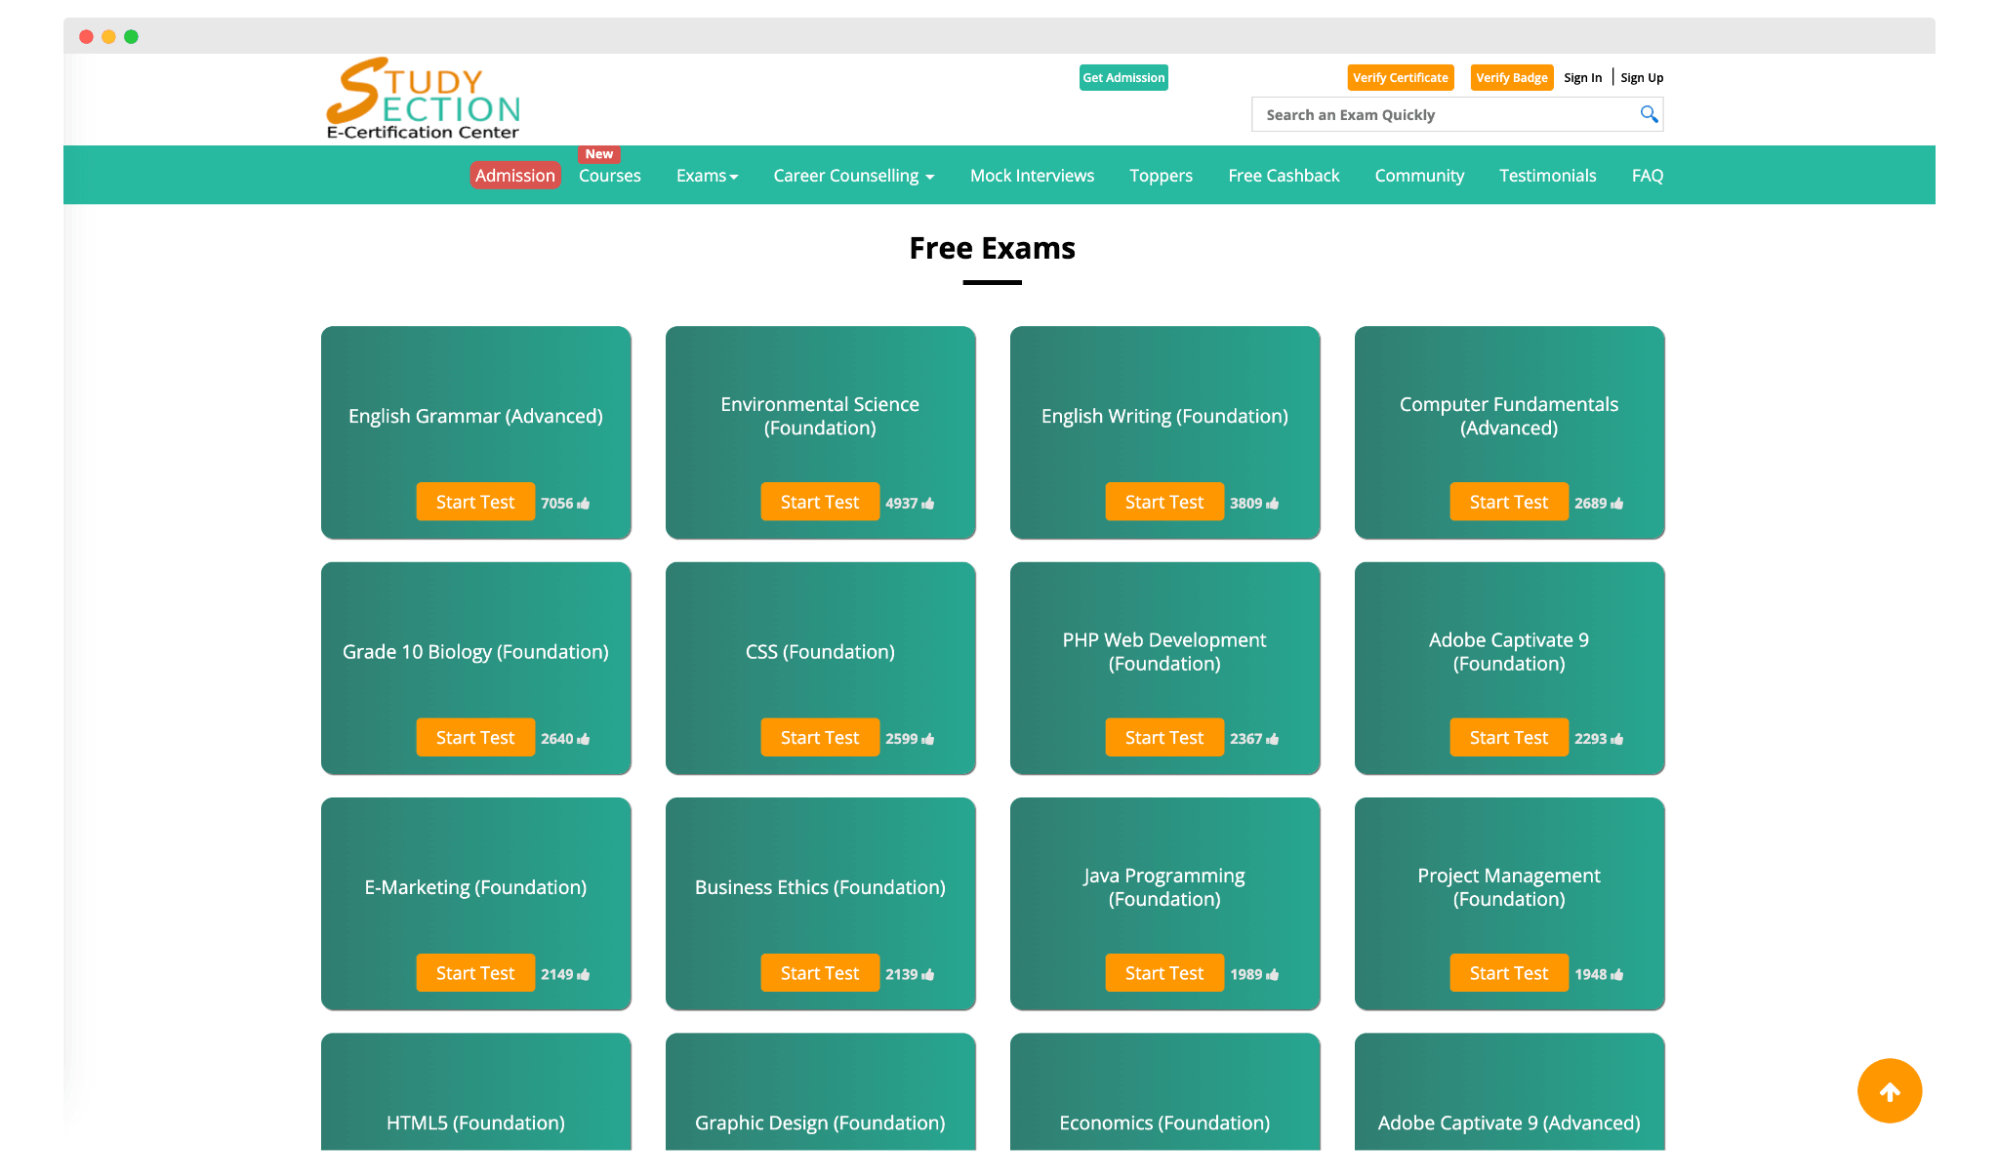Open the StudySection logo home link
Image resolution: width=1999 pixels, height=1169 pixels.
pyautogui.click(x=423, y=98)
